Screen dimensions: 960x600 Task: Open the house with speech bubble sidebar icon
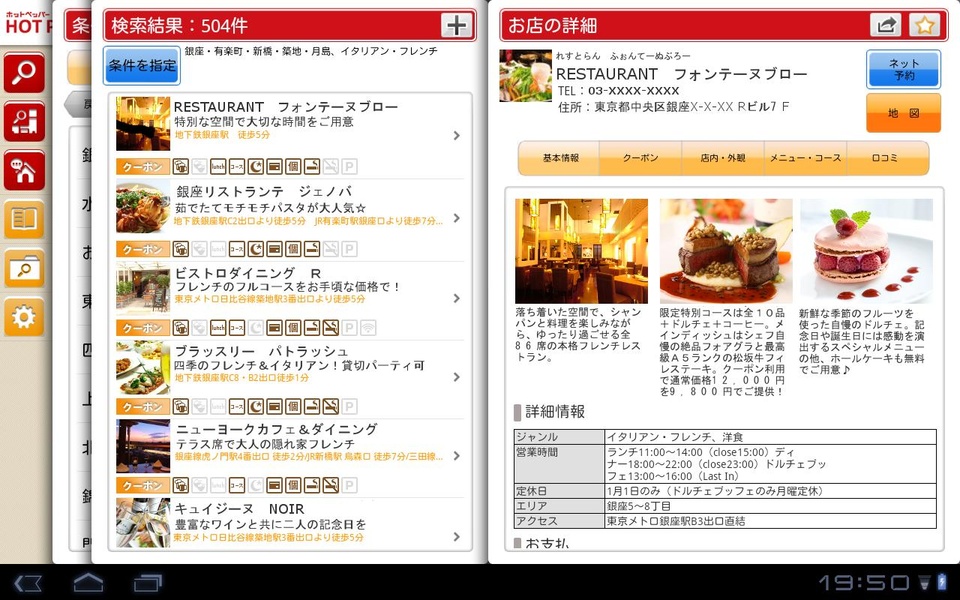[24, 170]
